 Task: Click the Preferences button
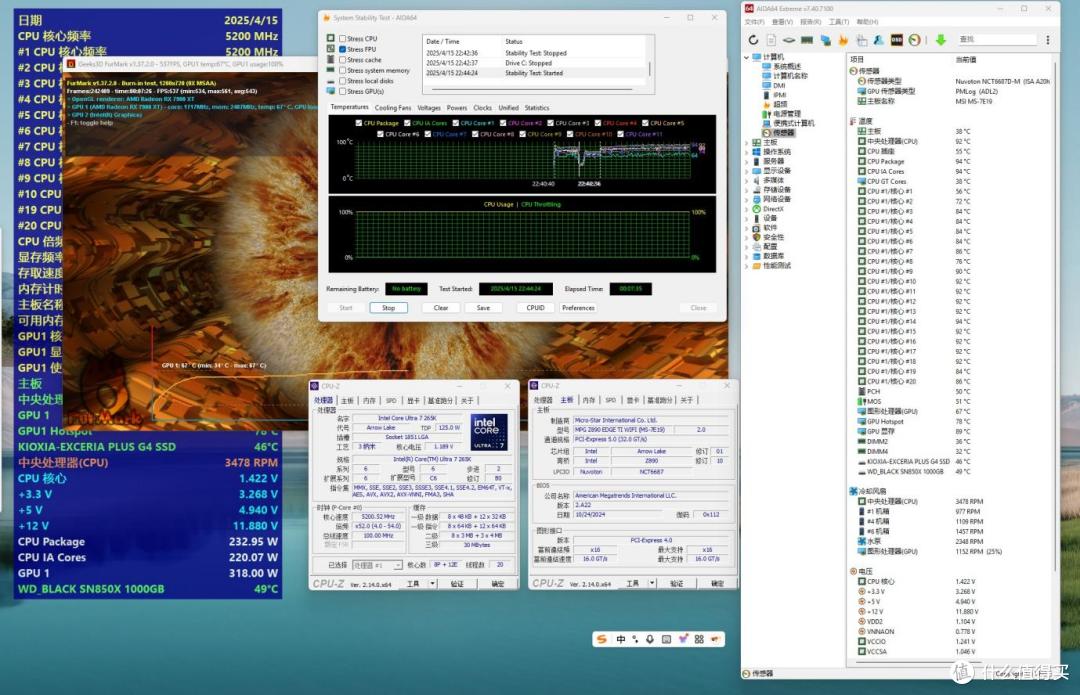click(x=578, y=308)
